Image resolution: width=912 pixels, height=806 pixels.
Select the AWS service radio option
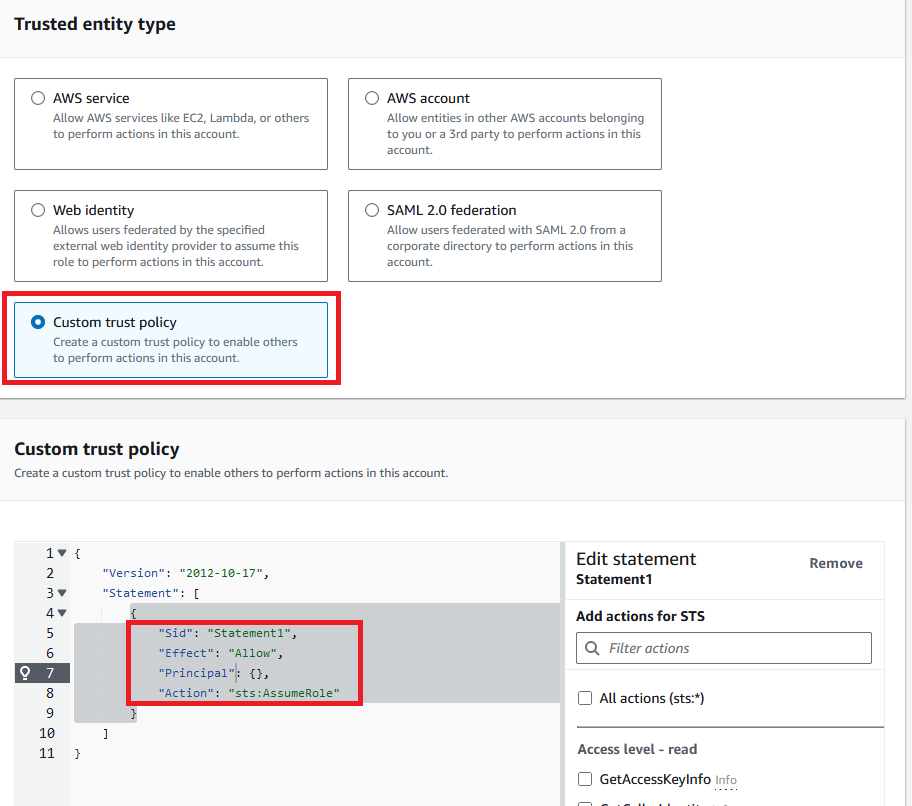click(38, 98)
